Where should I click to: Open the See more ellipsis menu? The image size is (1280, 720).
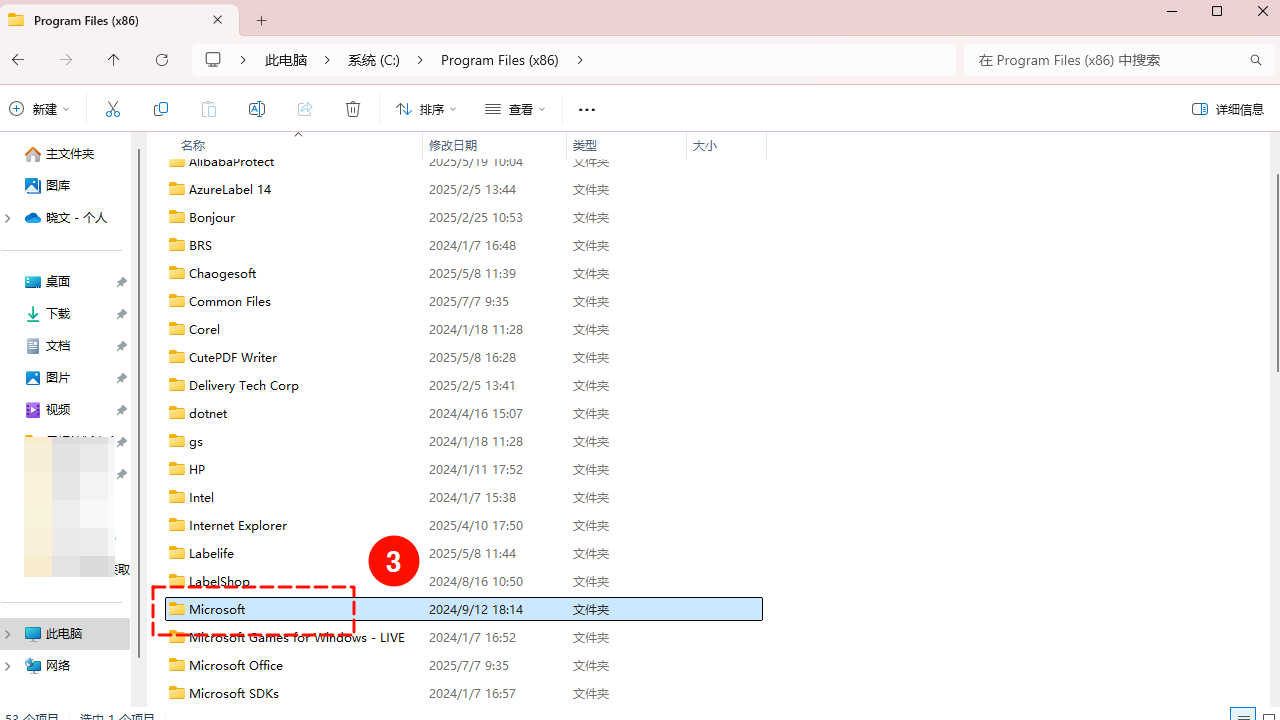coord(587,109)
